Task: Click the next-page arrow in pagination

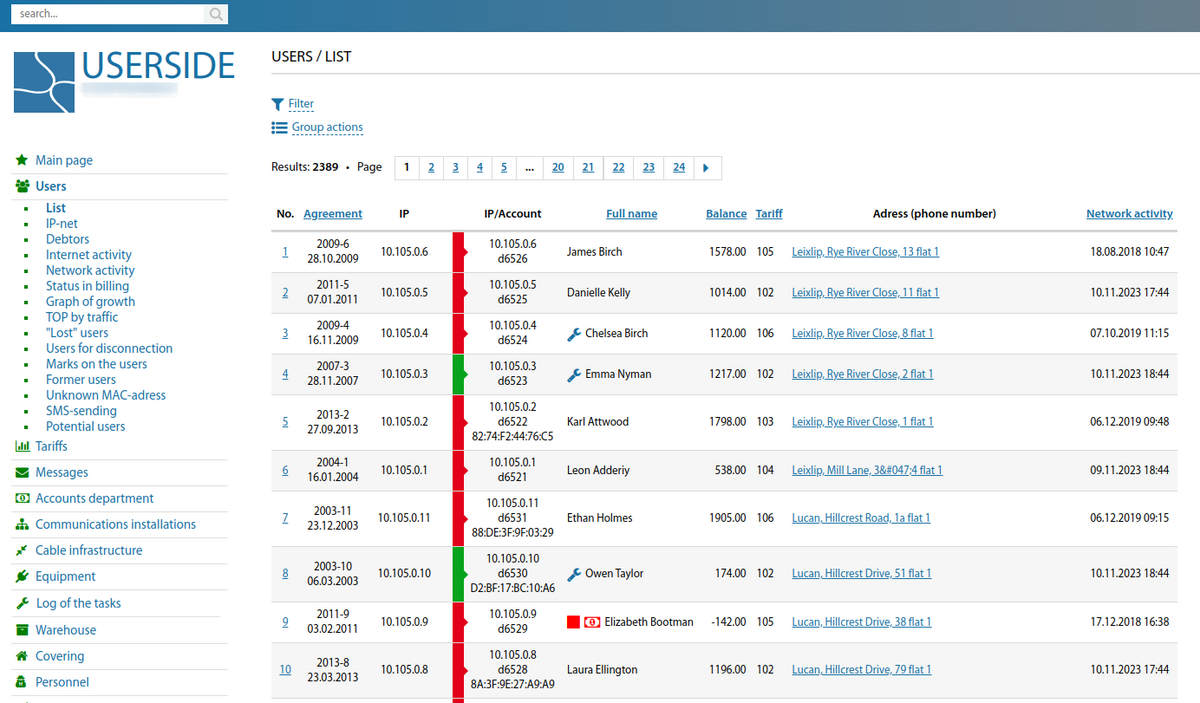Action: (x=707, y=167)
